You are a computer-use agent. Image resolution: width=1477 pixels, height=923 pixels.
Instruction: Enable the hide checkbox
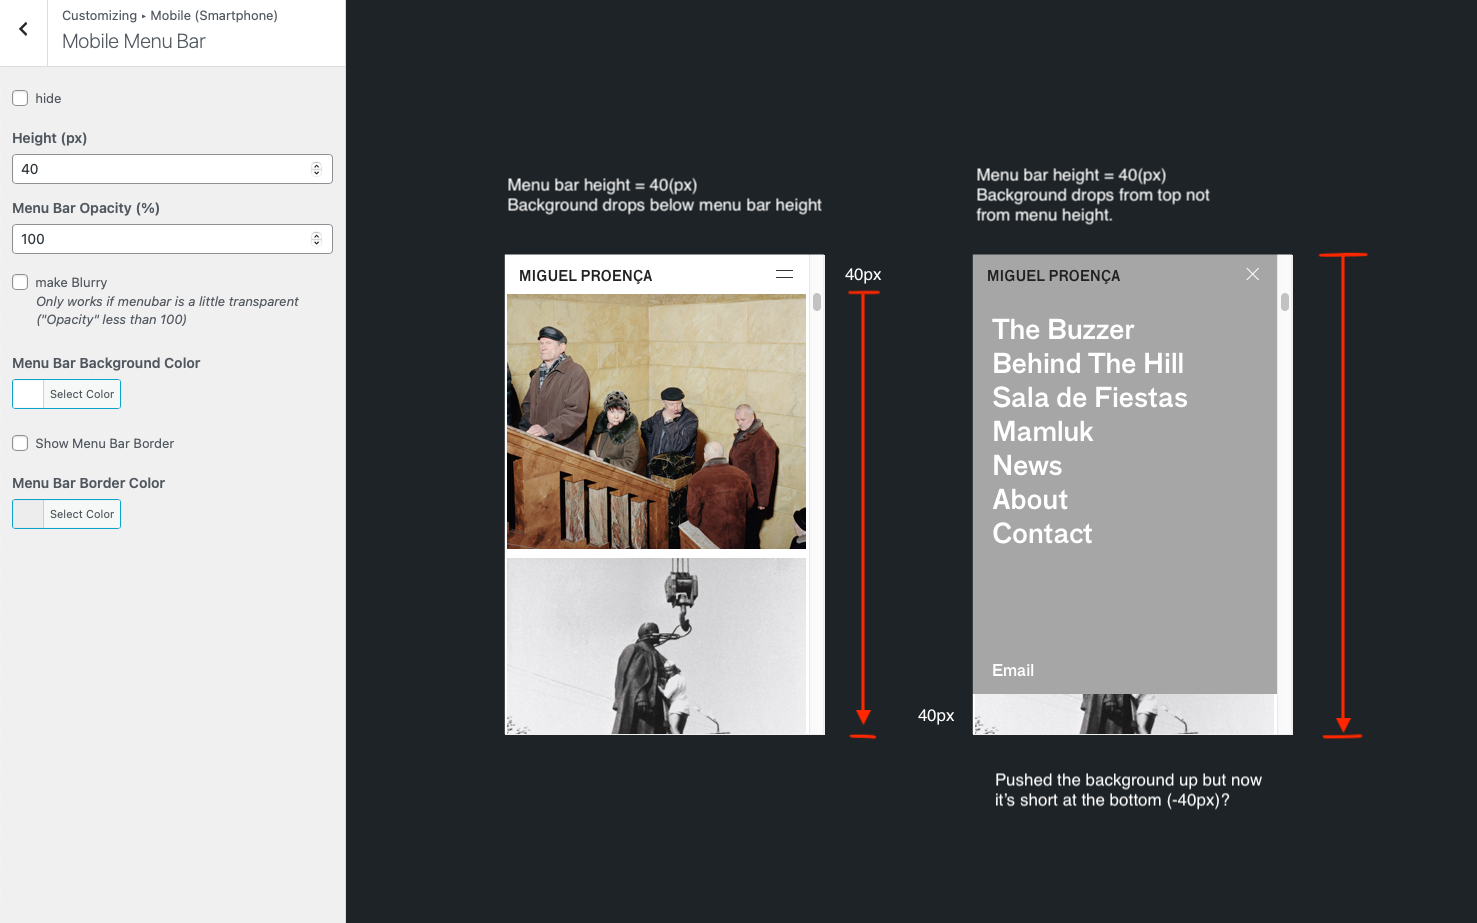point(20,98)
